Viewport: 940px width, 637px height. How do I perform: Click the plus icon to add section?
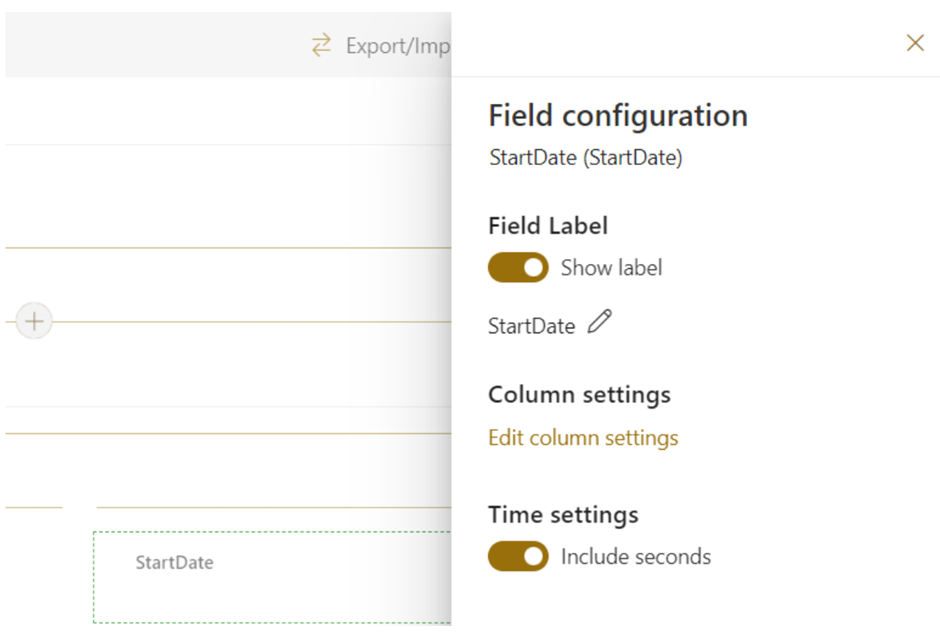pos(35,321)
